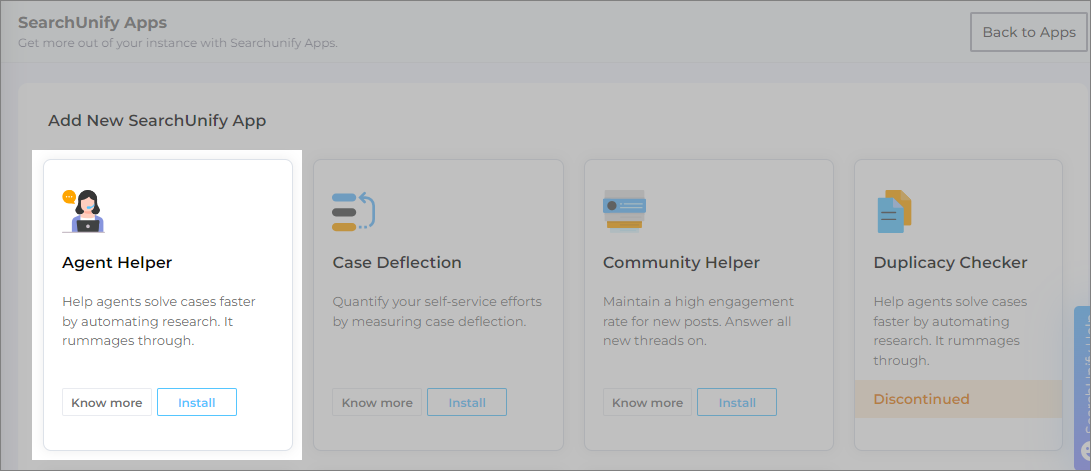Image resolution: width=1091 pixels, height=471 pixels.
Task: Select the Case Deflection title
Action: [397, 263]
